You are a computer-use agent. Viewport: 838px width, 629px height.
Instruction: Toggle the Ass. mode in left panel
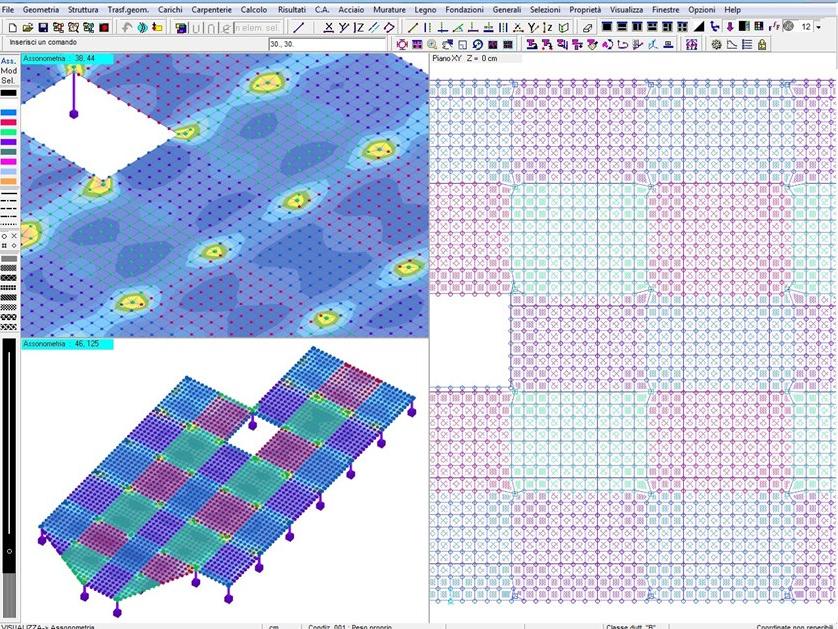pyautogui.click(x=8, y=61)
